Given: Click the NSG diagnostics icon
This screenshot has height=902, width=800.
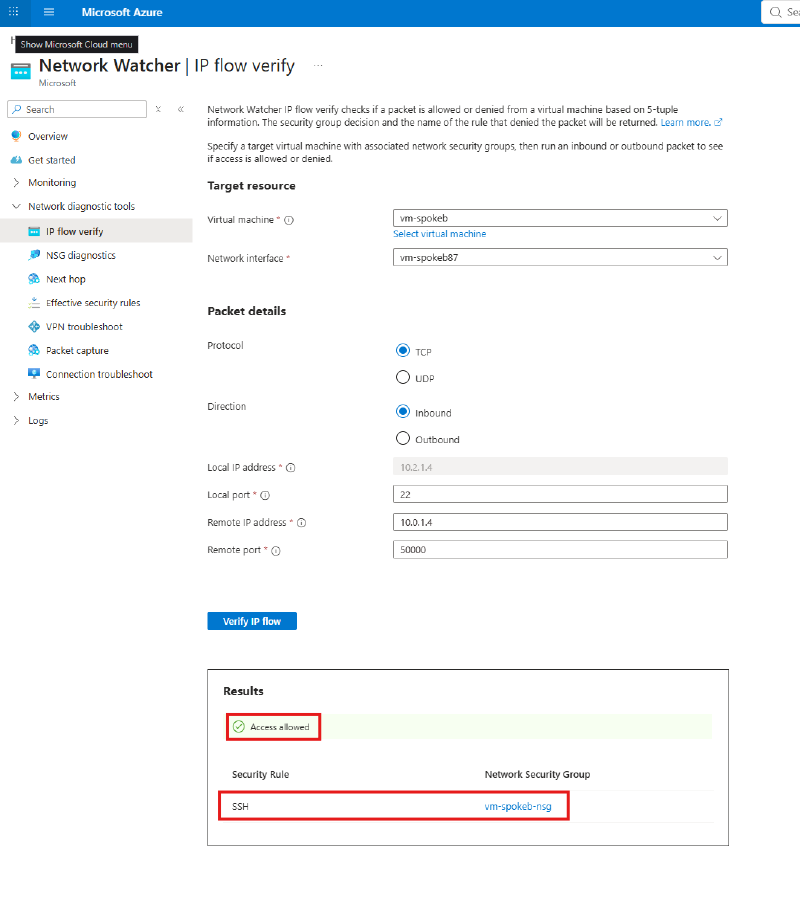Looking at the screenshot, I should click(x=34, y=255).
